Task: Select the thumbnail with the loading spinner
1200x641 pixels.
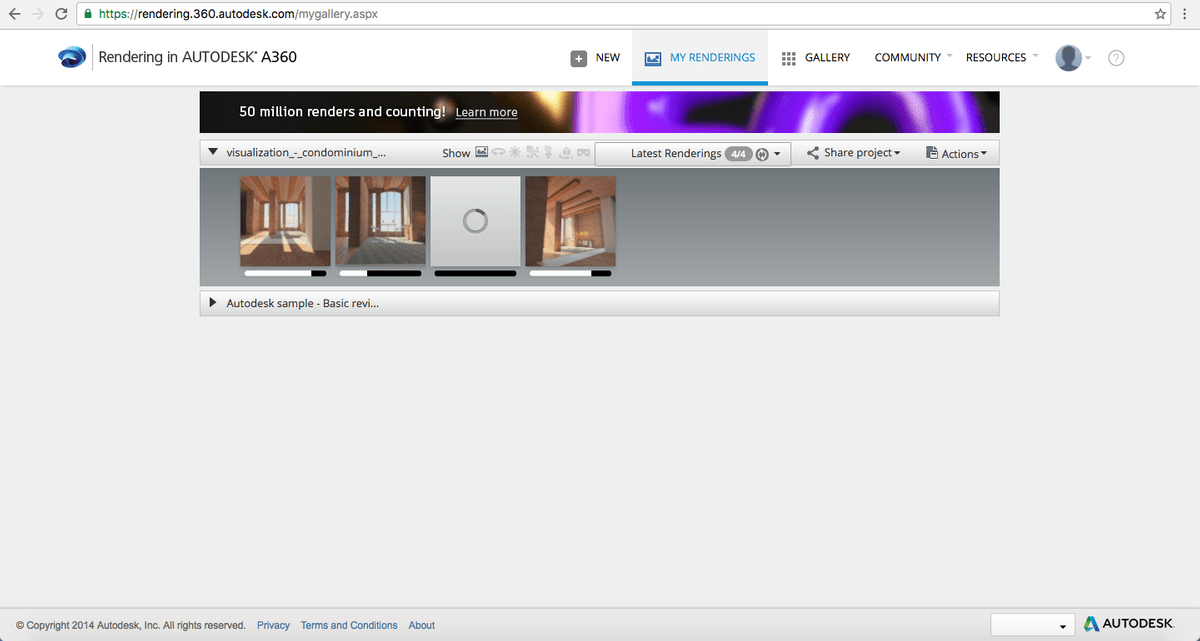Action: [x=475, y=221]
